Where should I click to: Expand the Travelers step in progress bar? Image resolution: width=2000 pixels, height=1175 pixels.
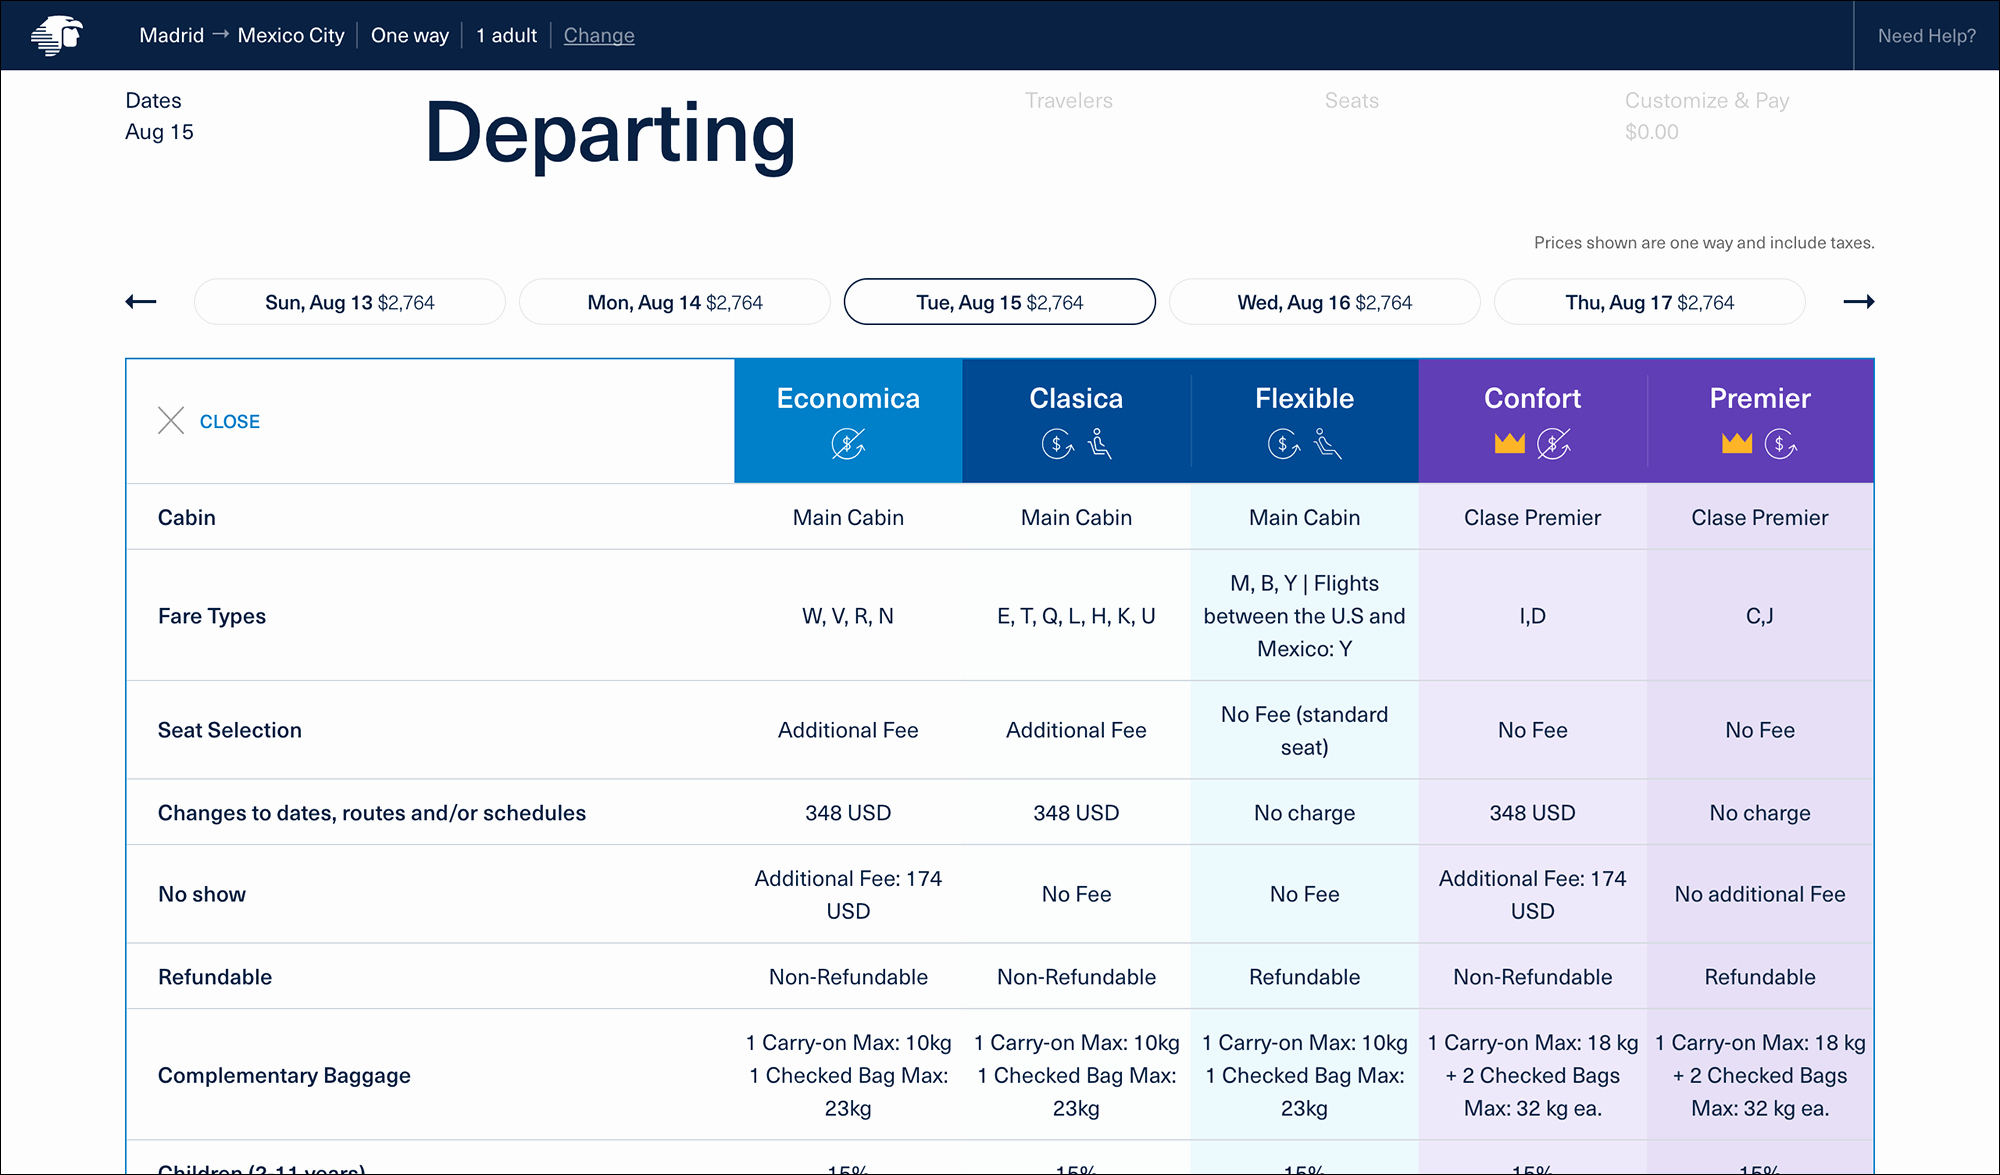pyautogui.click(x=1067, y=101)
